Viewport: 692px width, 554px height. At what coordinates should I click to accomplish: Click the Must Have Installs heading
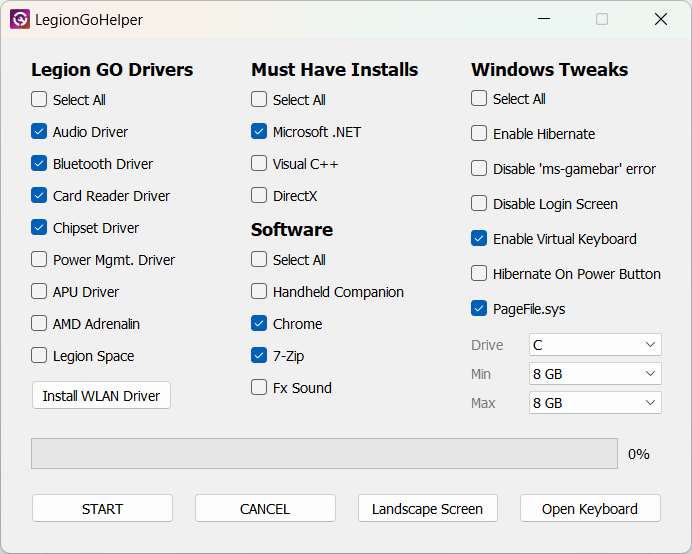[x=335, y=70]
